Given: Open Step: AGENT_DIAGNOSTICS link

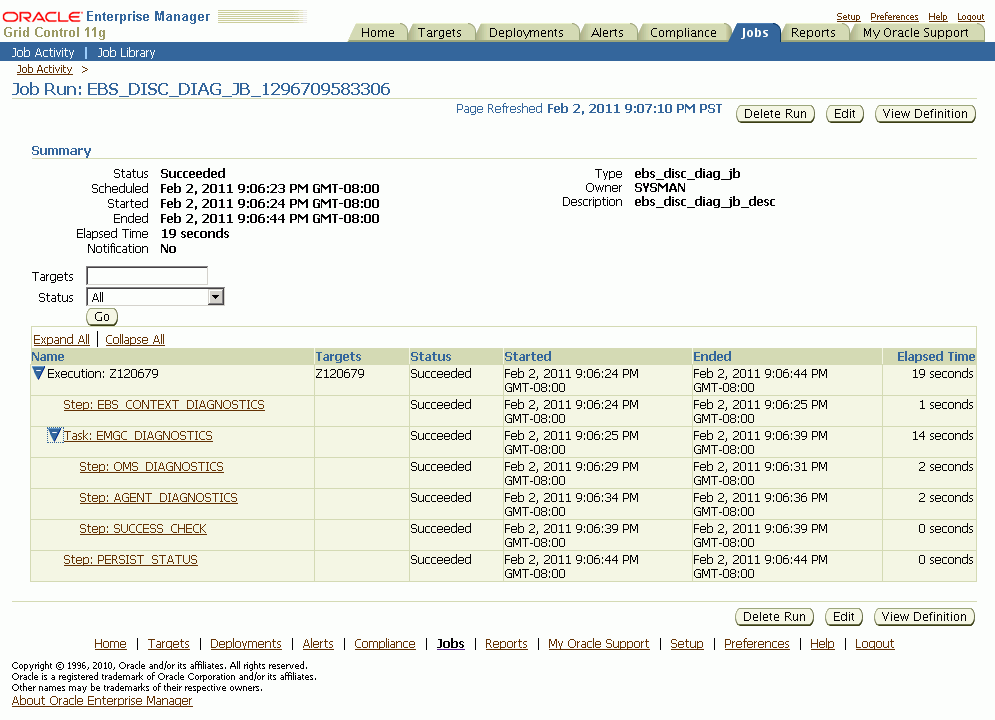Looking at the screenshot, I should (x=159, y=498).
